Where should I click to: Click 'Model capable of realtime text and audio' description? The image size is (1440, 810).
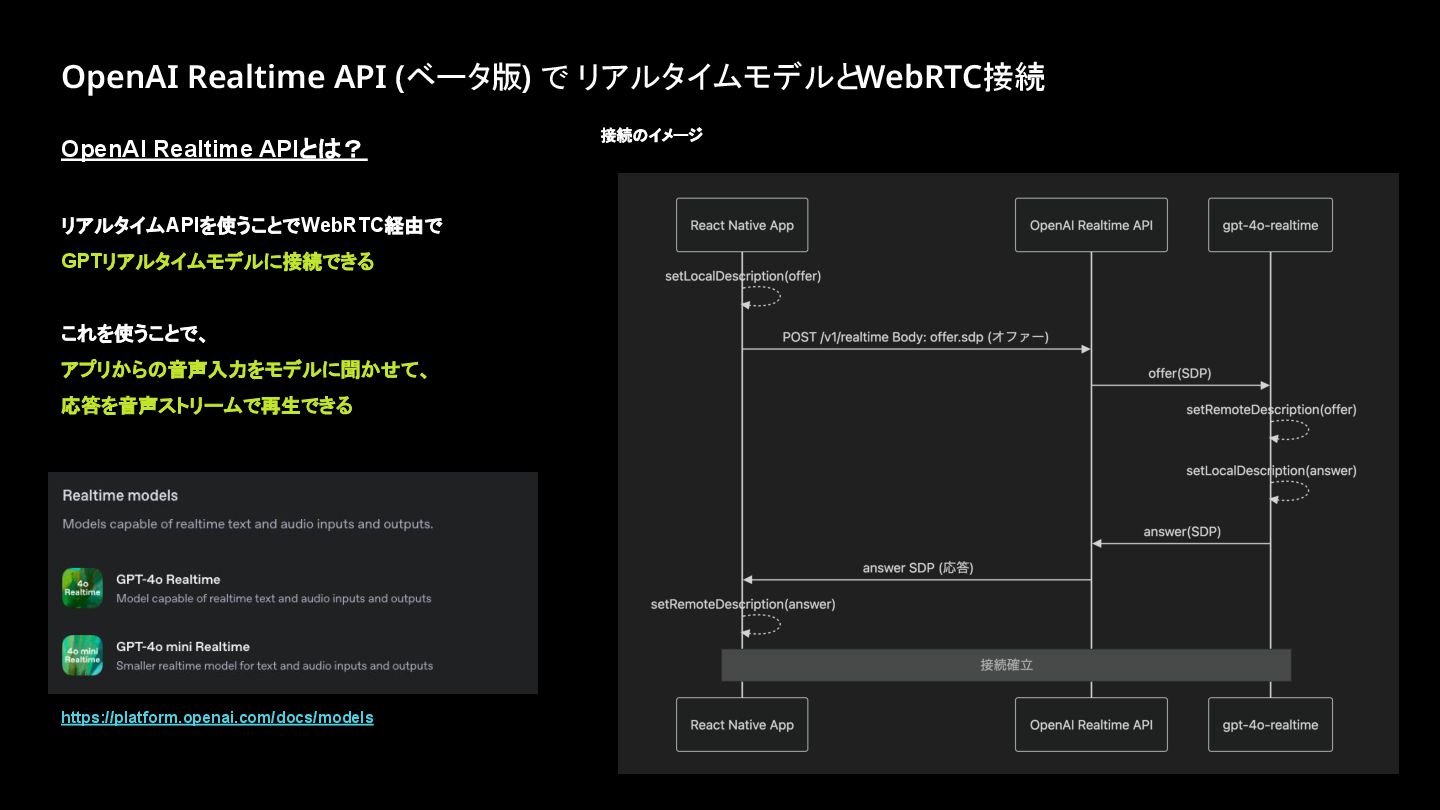click(x=274, y=599)
